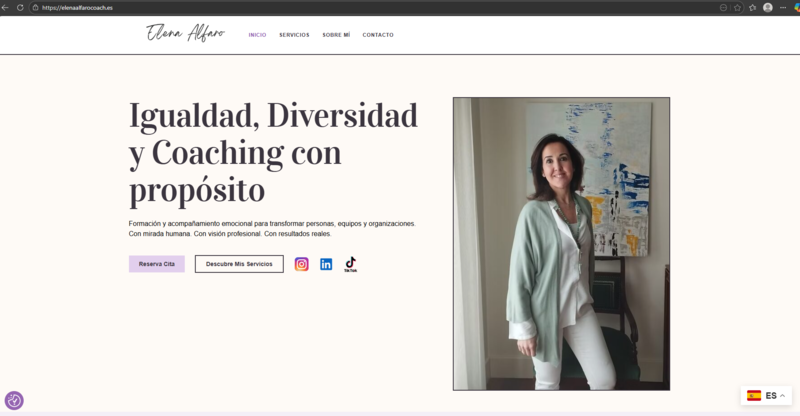Open the Instagram profile icon
Screen dimensions: 800x416
[301, 264]
